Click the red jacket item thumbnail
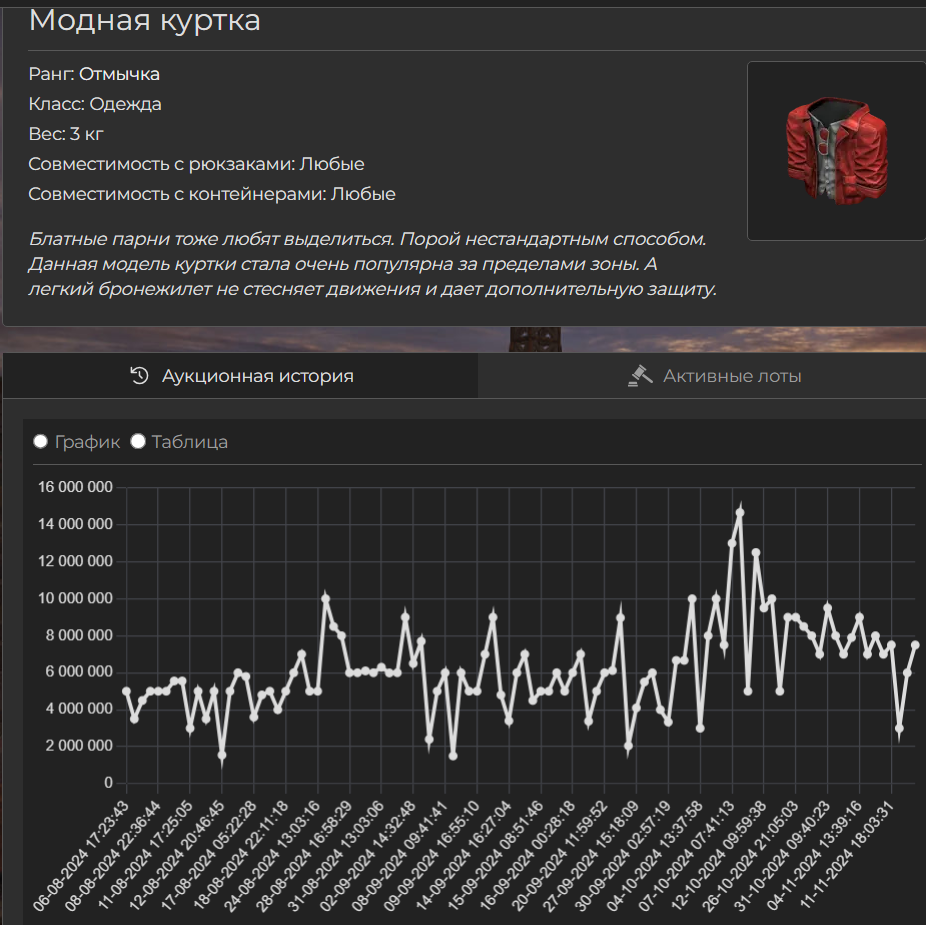926x925 pixels. (836, 151)
